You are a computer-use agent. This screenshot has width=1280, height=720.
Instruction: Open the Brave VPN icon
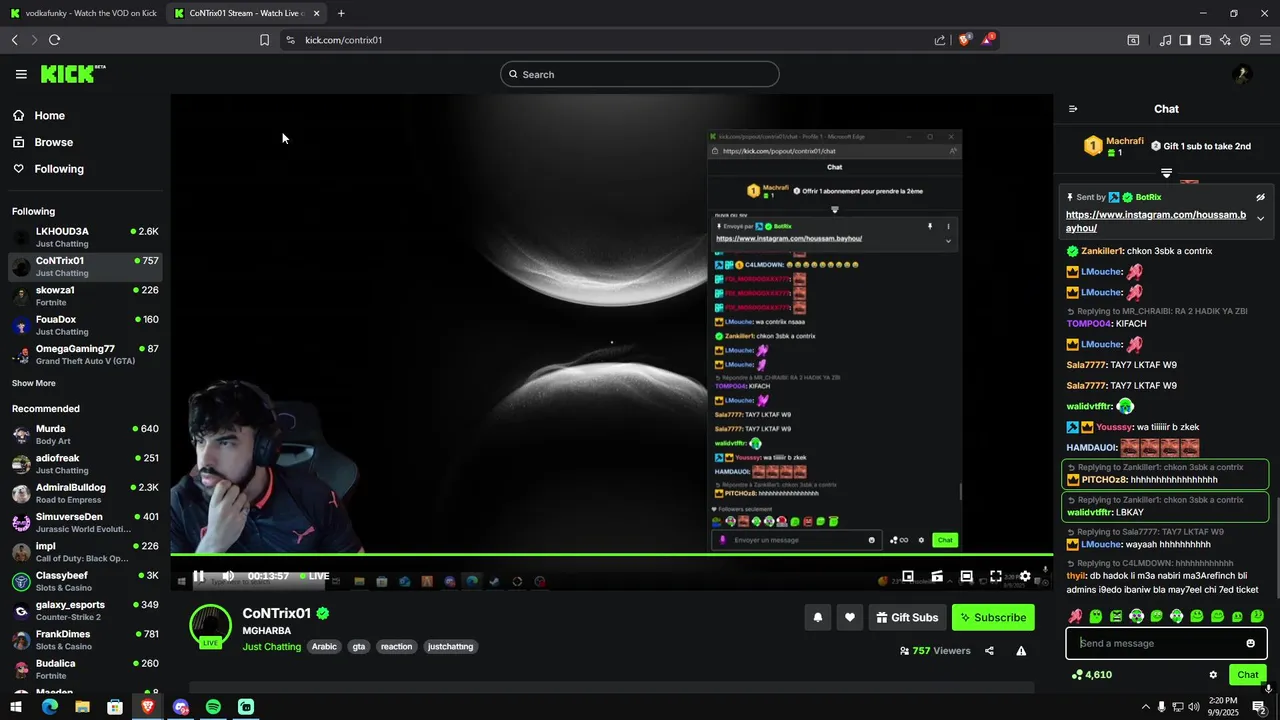click(x=1245, y=40)
